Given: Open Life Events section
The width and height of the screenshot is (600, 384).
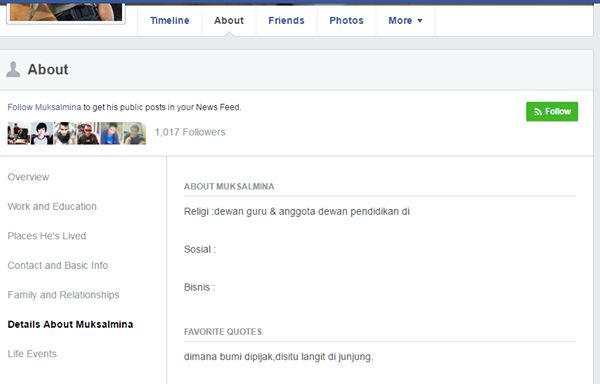Looking at the screenshot, I should tap(32, 354).
